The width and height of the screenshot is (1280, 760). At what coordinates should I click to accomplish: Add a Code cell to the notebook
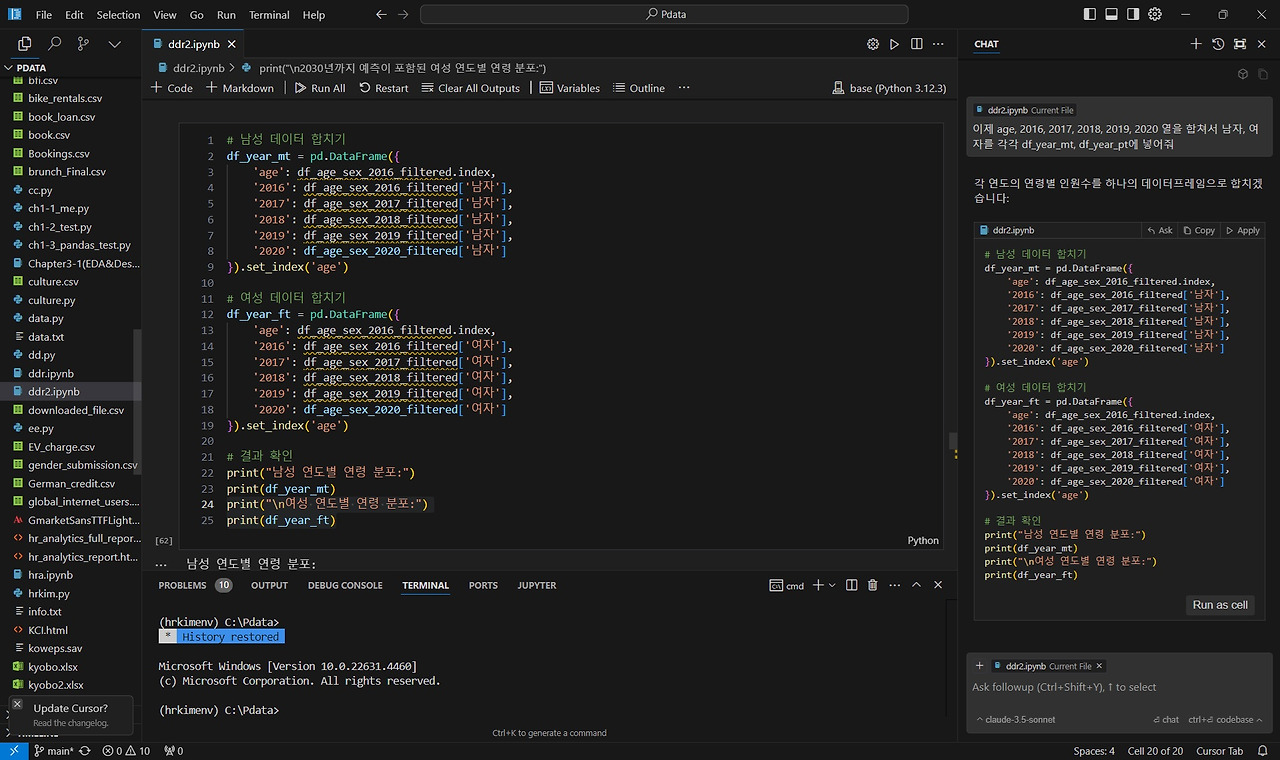(172, 88)
